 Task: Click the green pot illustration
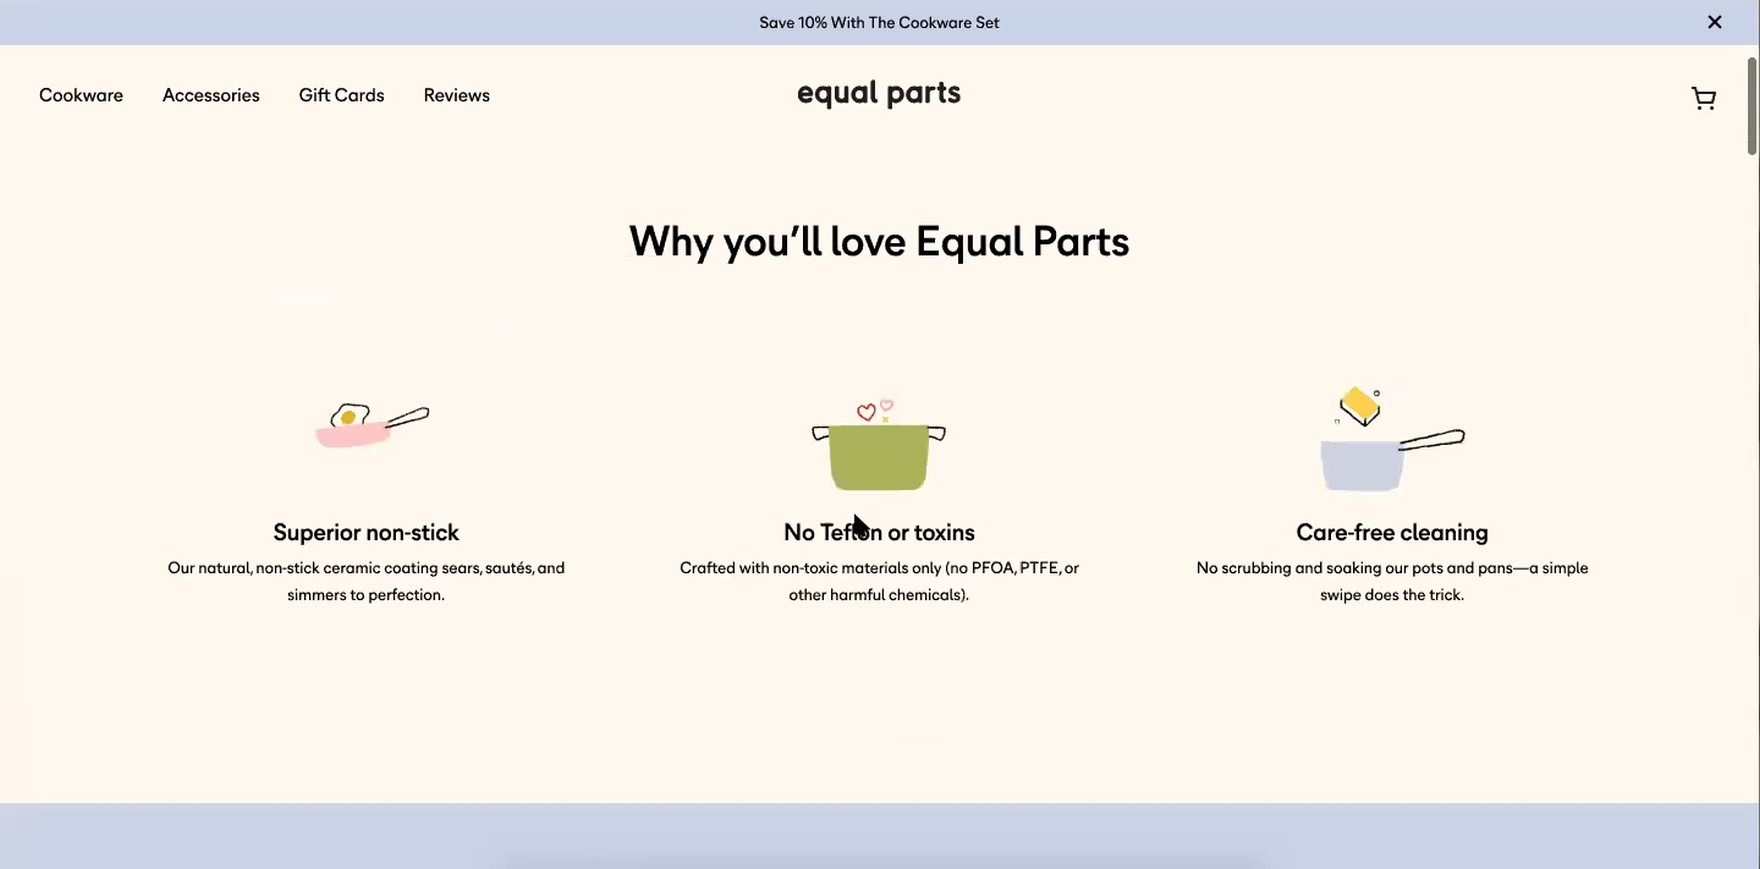pyautogui.click(x=878, y=456)
